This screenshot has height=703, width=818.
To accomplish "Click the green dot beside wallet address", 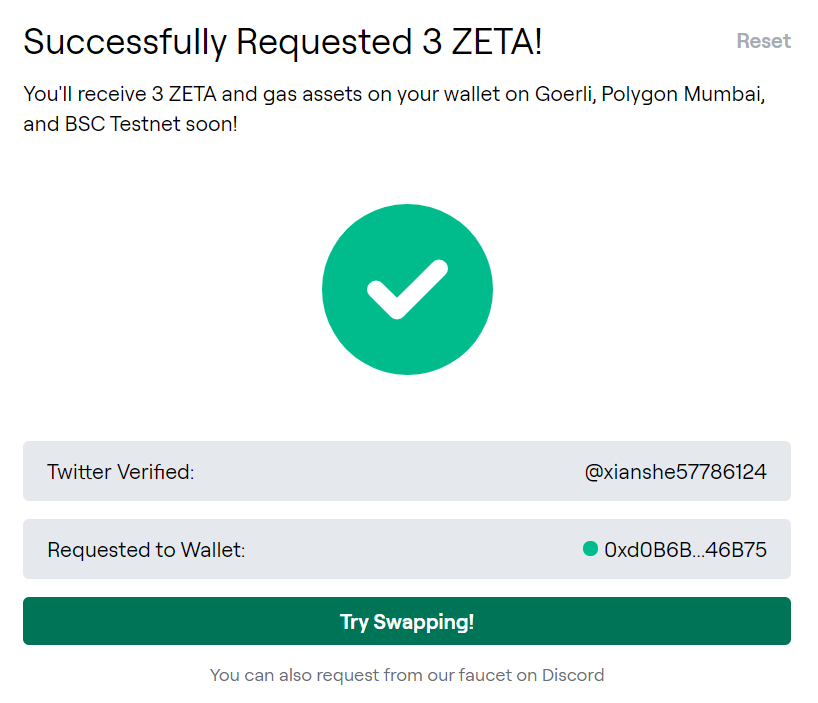I will [590, 548].
